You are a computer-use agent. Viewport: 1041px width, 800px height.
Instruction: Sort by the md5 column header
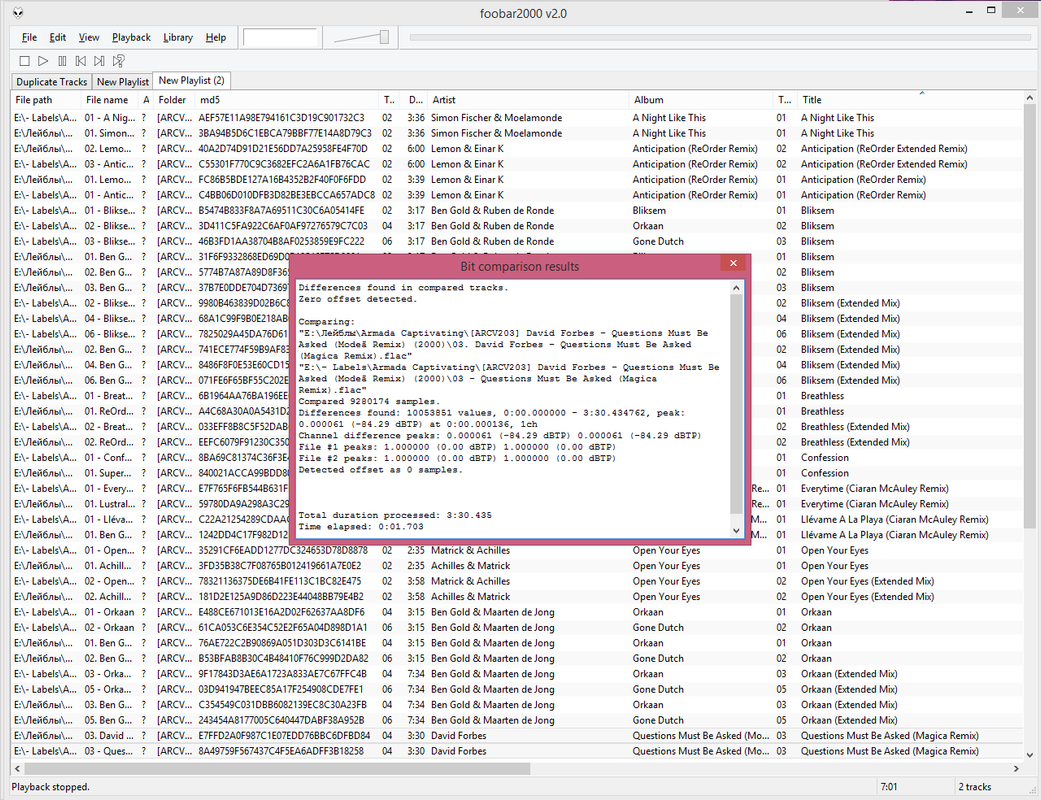[287, 100]
